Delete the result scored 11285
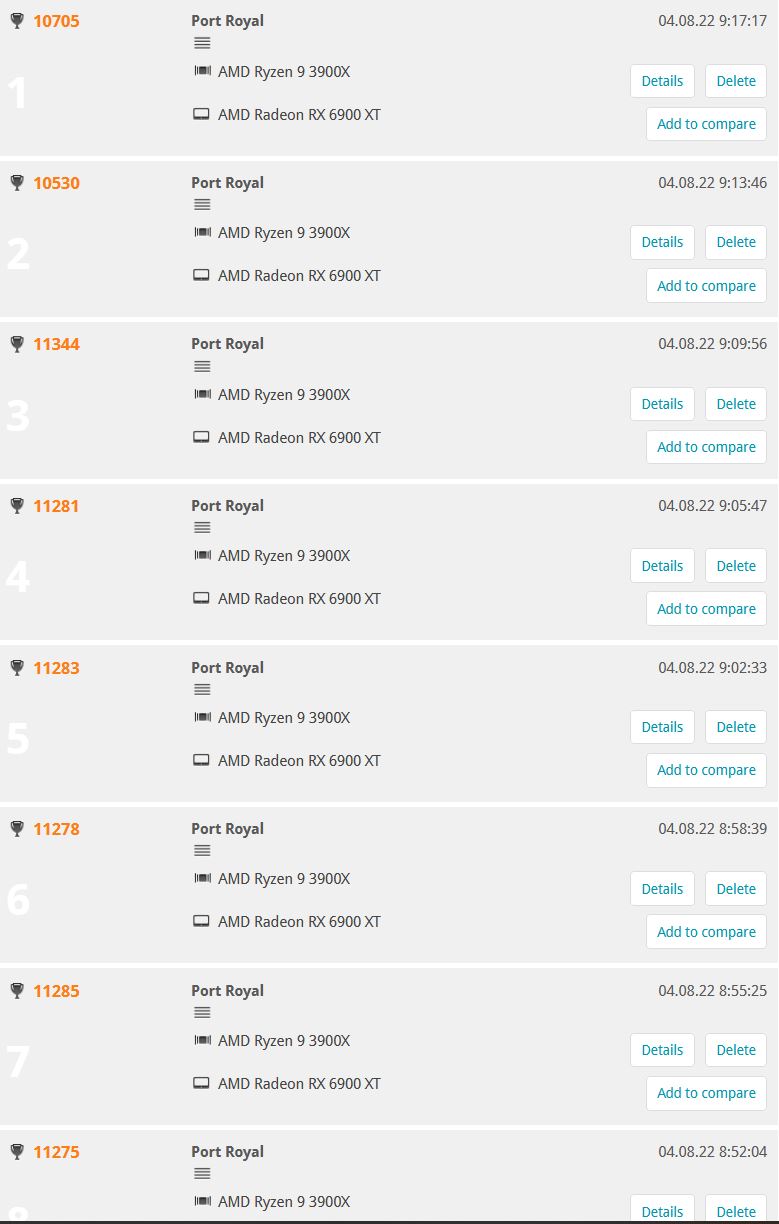The image size is (779, 1224). (x=736, y=1050)
